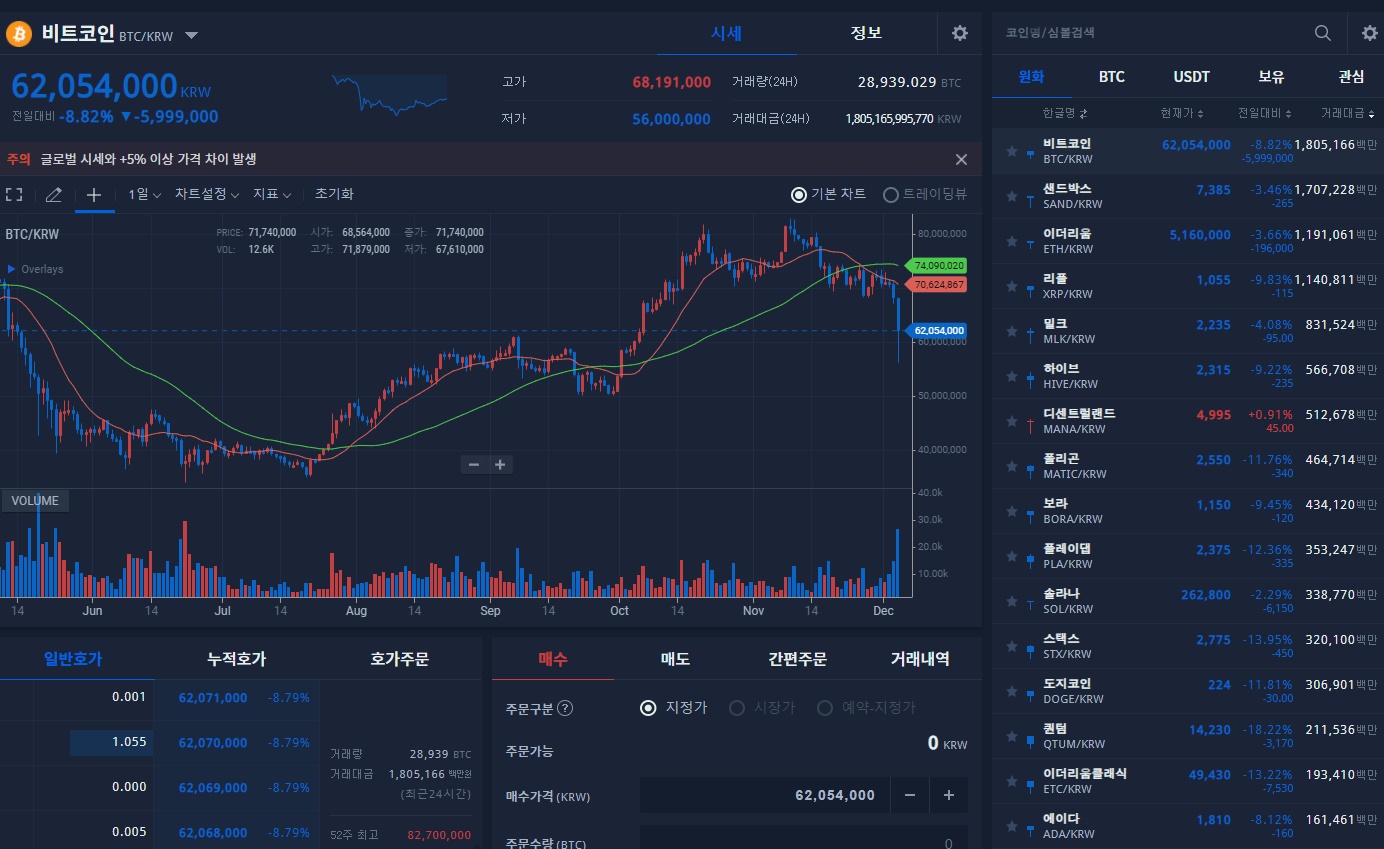Star the 리플 row as favorite
The width and height of the screenshot is (1384, 849).
[x=1011, y=287]
